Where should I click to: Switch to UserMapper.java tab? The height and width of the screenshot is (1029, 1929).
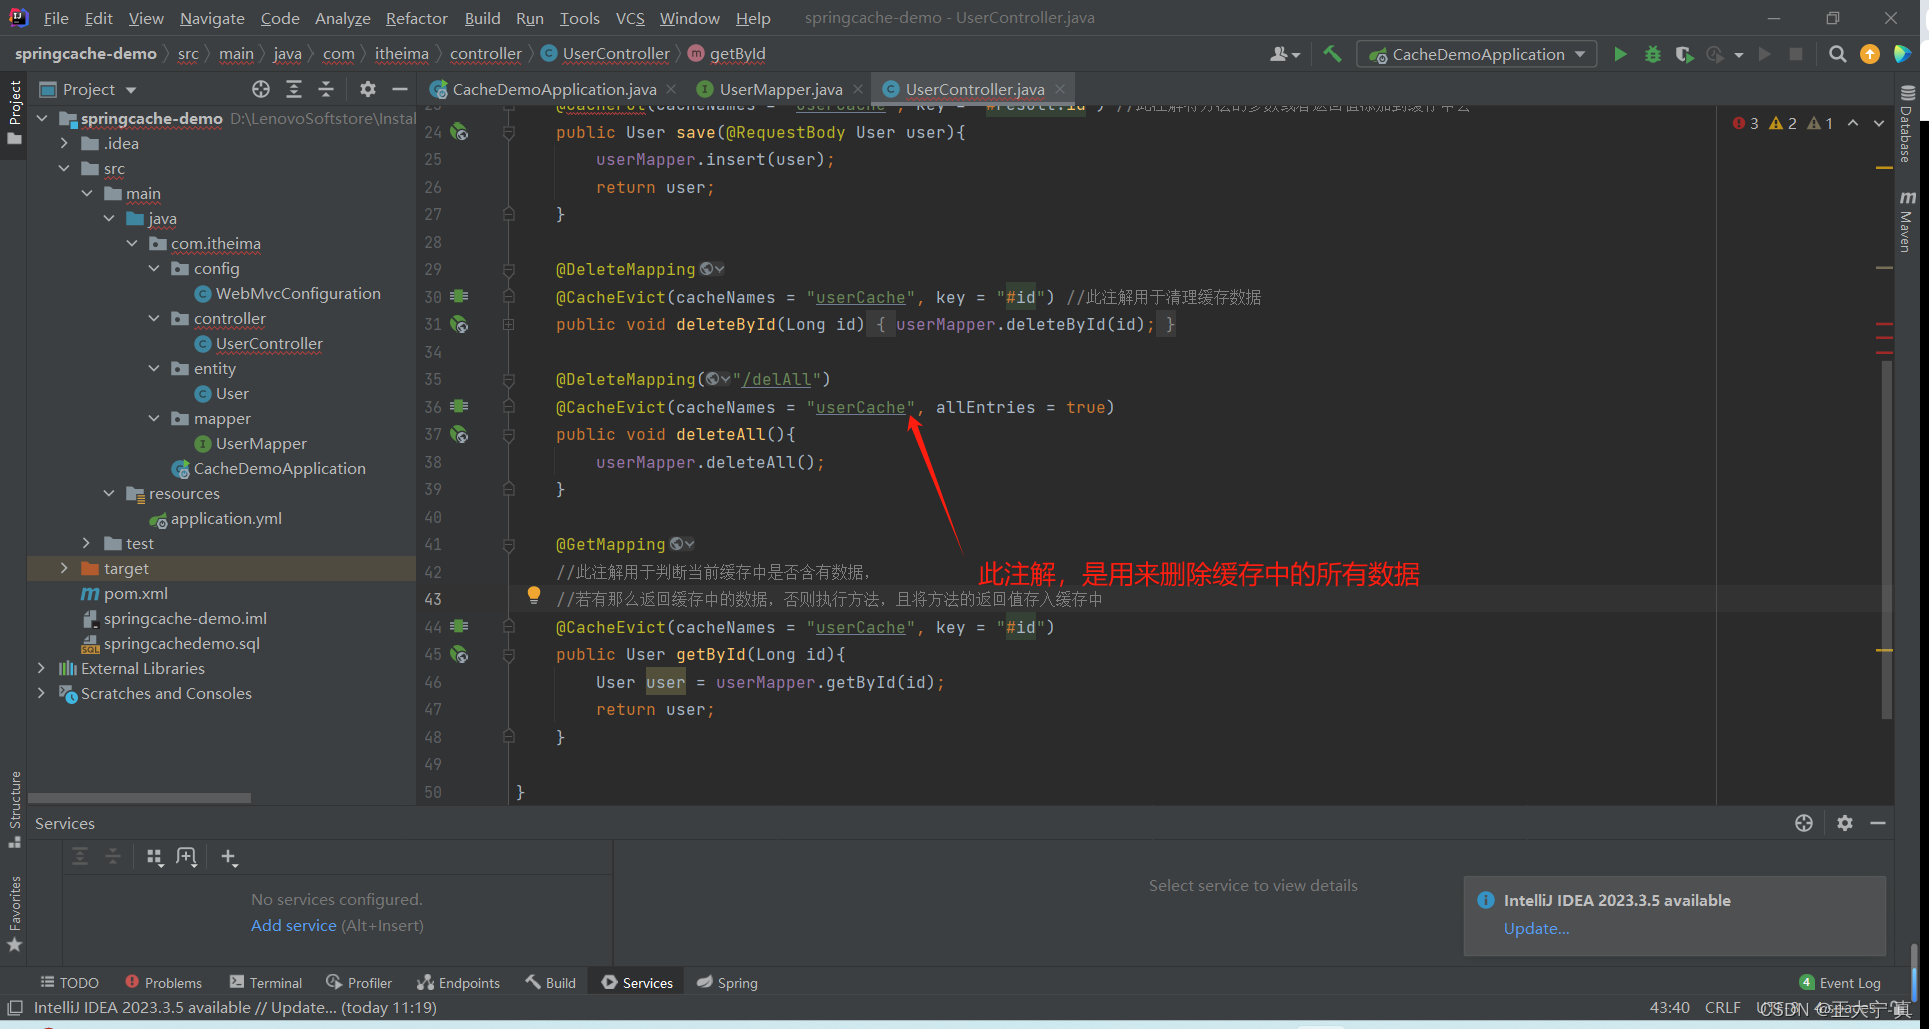[x=780, y=89]
